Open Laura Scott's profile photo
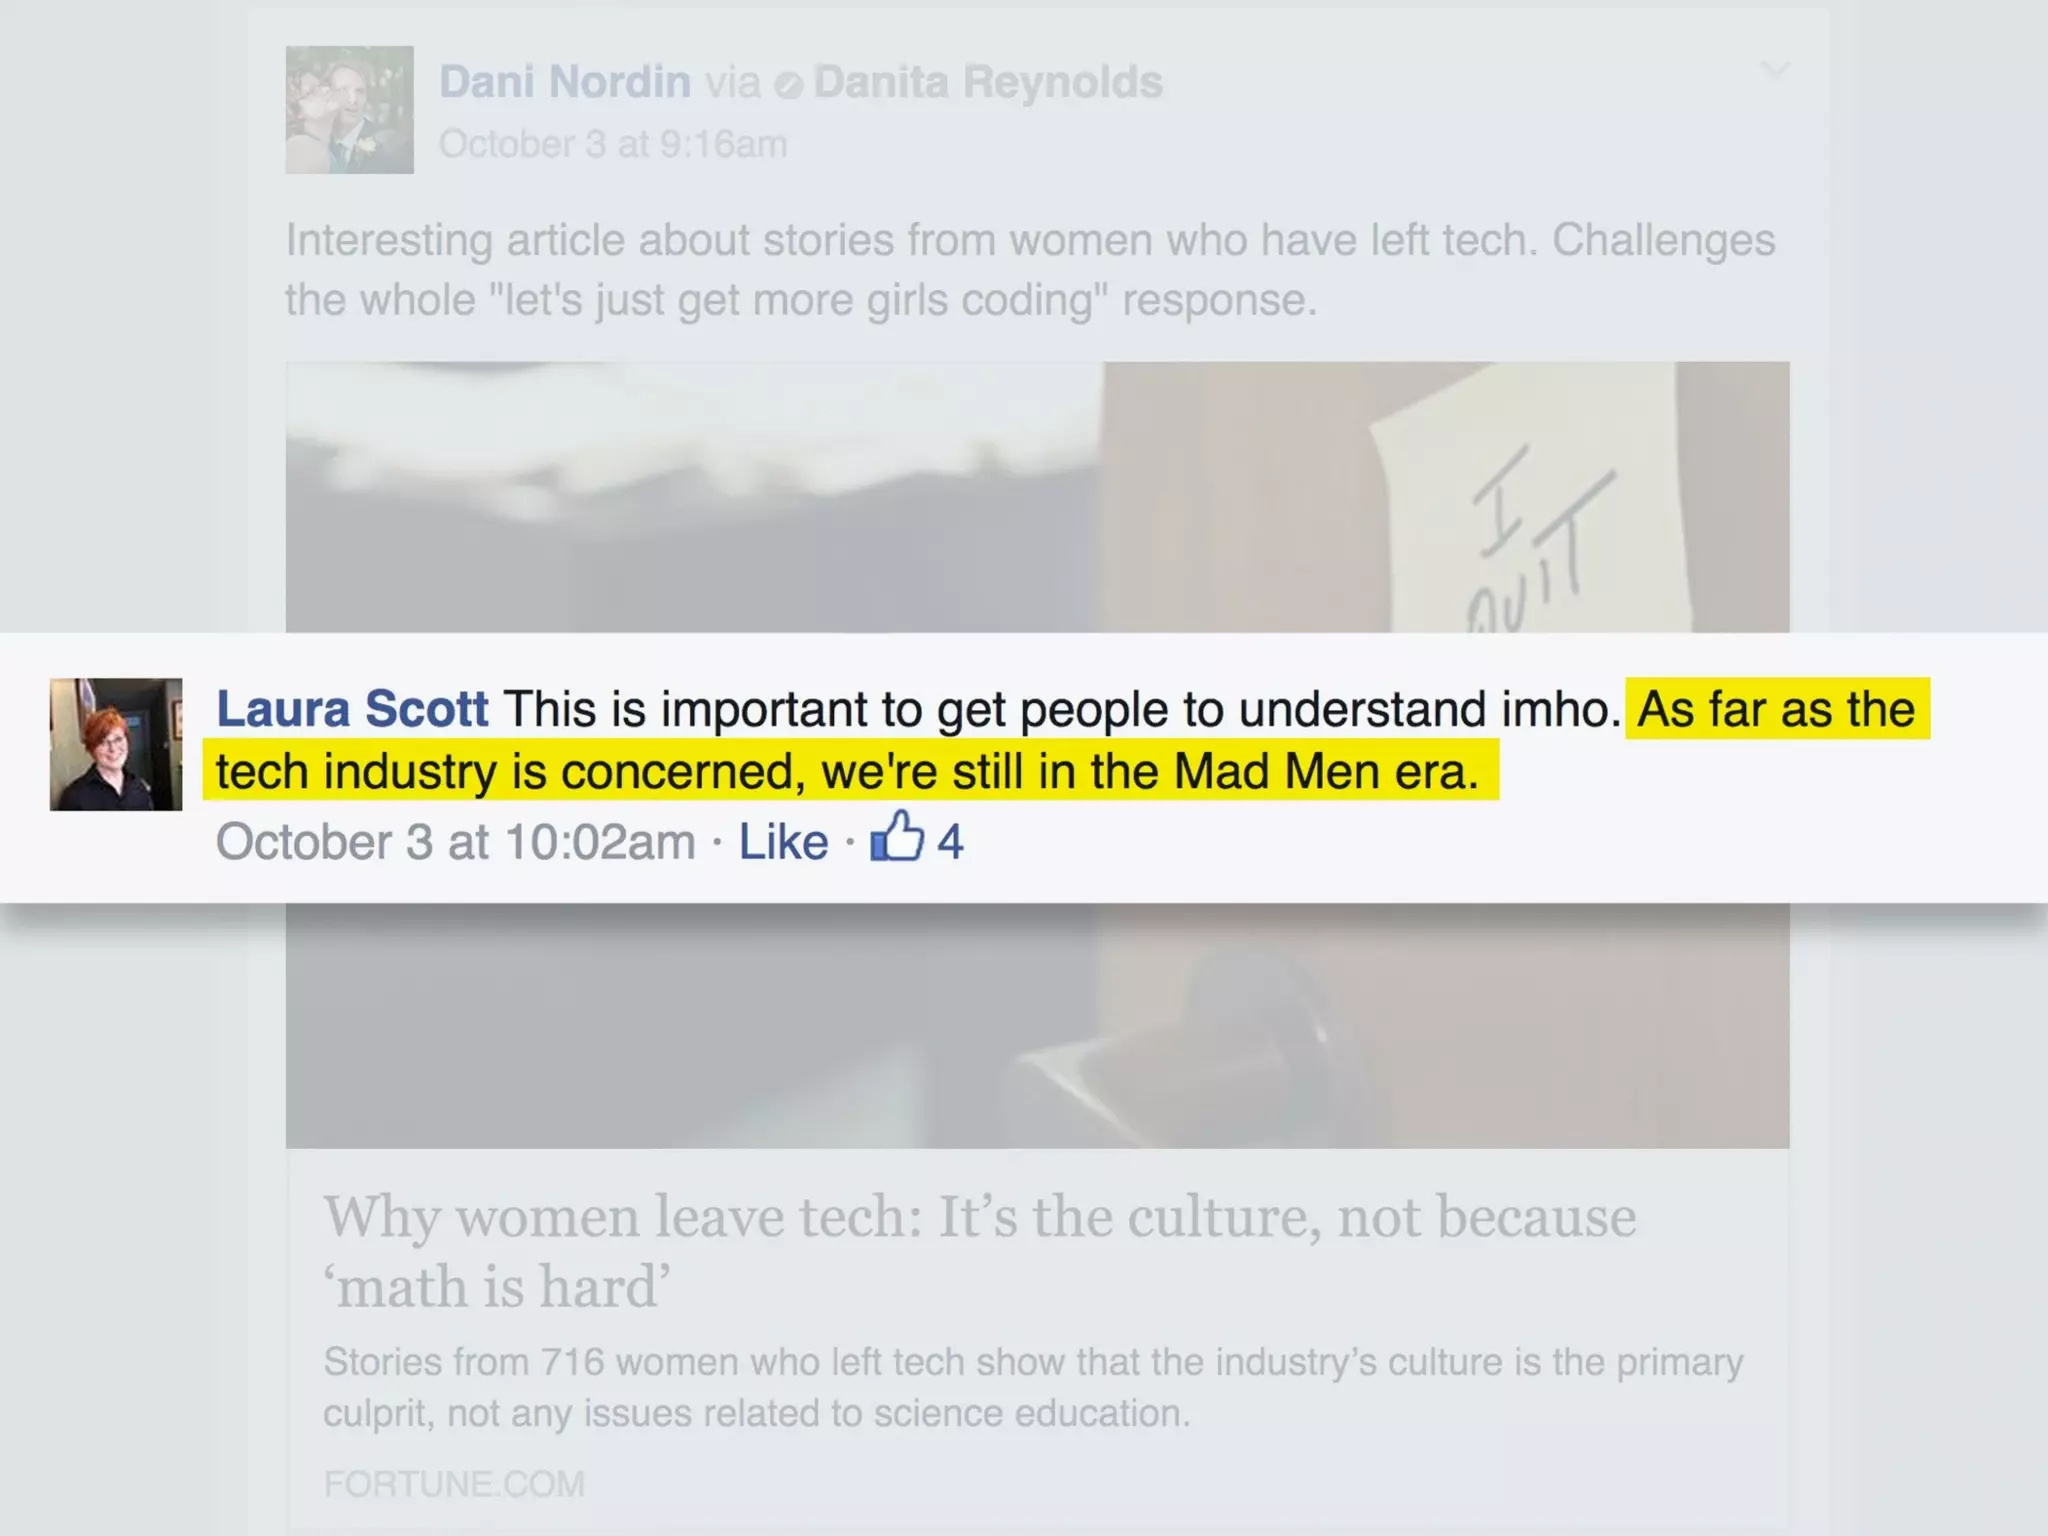Viewport: 2048px width, 1536px height. coord(116,744)
